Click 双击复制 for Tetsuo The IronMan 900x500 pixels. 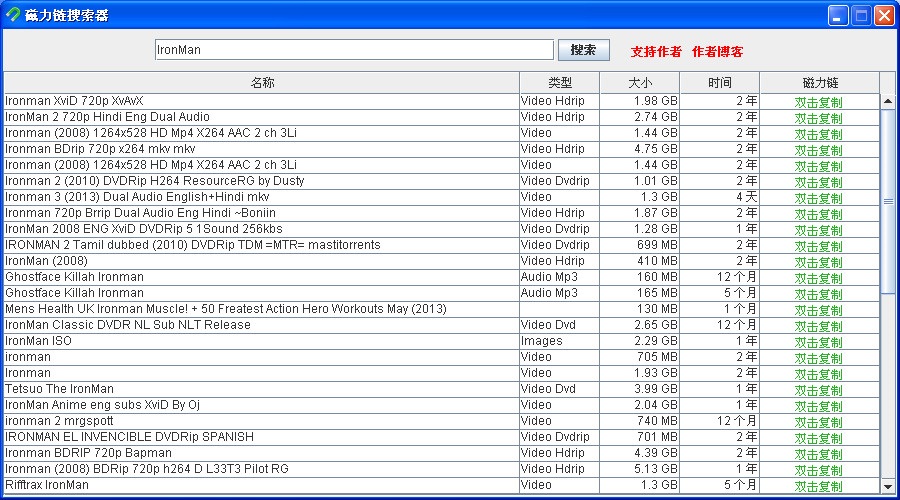818,389
